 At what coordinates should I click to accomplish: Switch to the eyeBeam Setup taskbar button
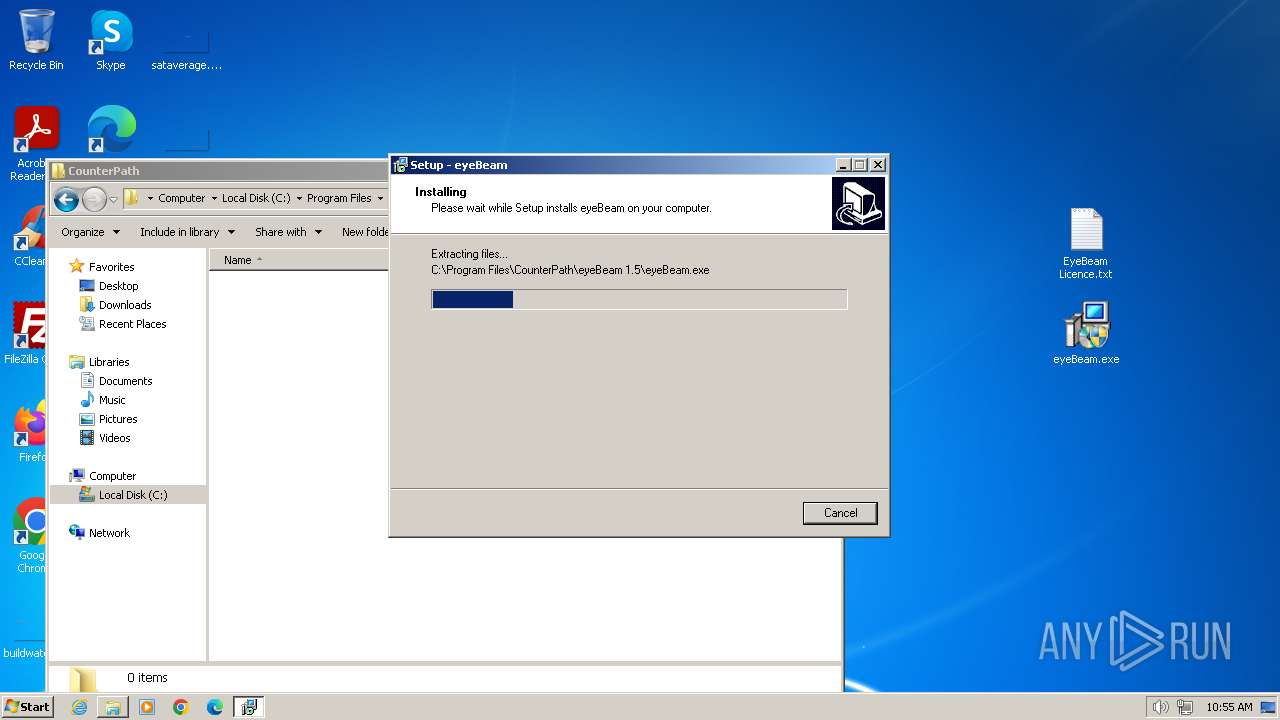pyautogui.click(x=249, y=707)
